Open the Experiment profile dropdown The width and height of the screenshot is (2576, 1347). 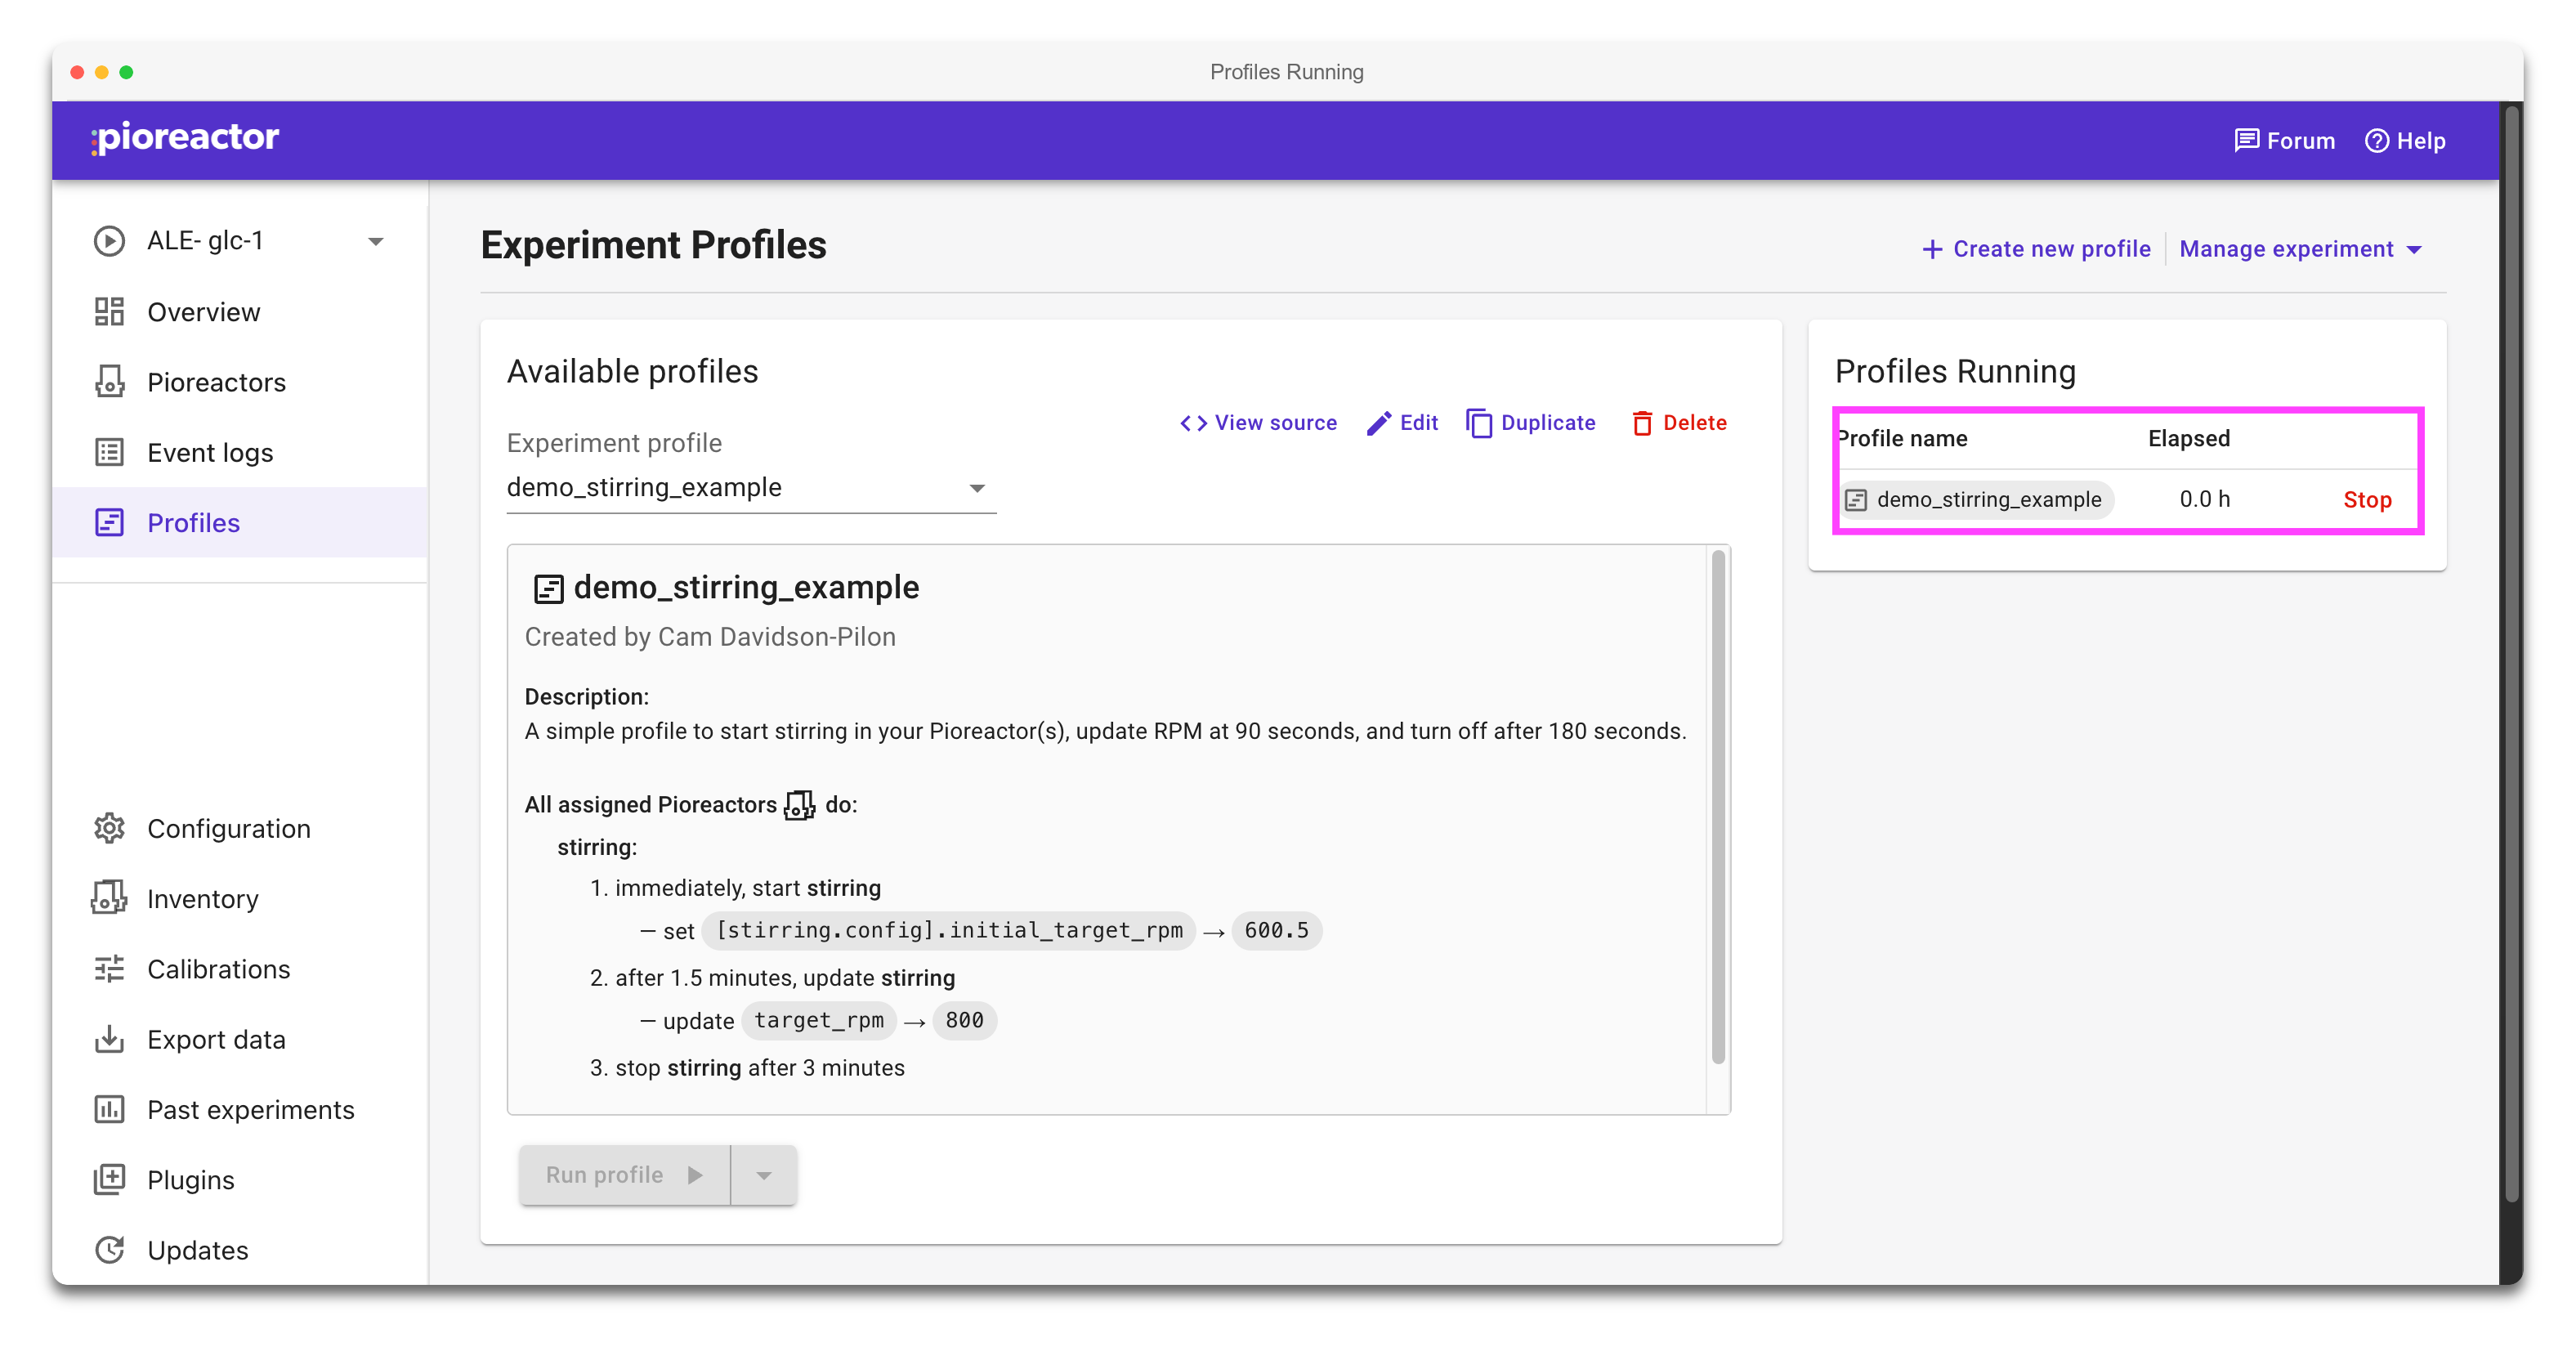click(x=750, y=488)
